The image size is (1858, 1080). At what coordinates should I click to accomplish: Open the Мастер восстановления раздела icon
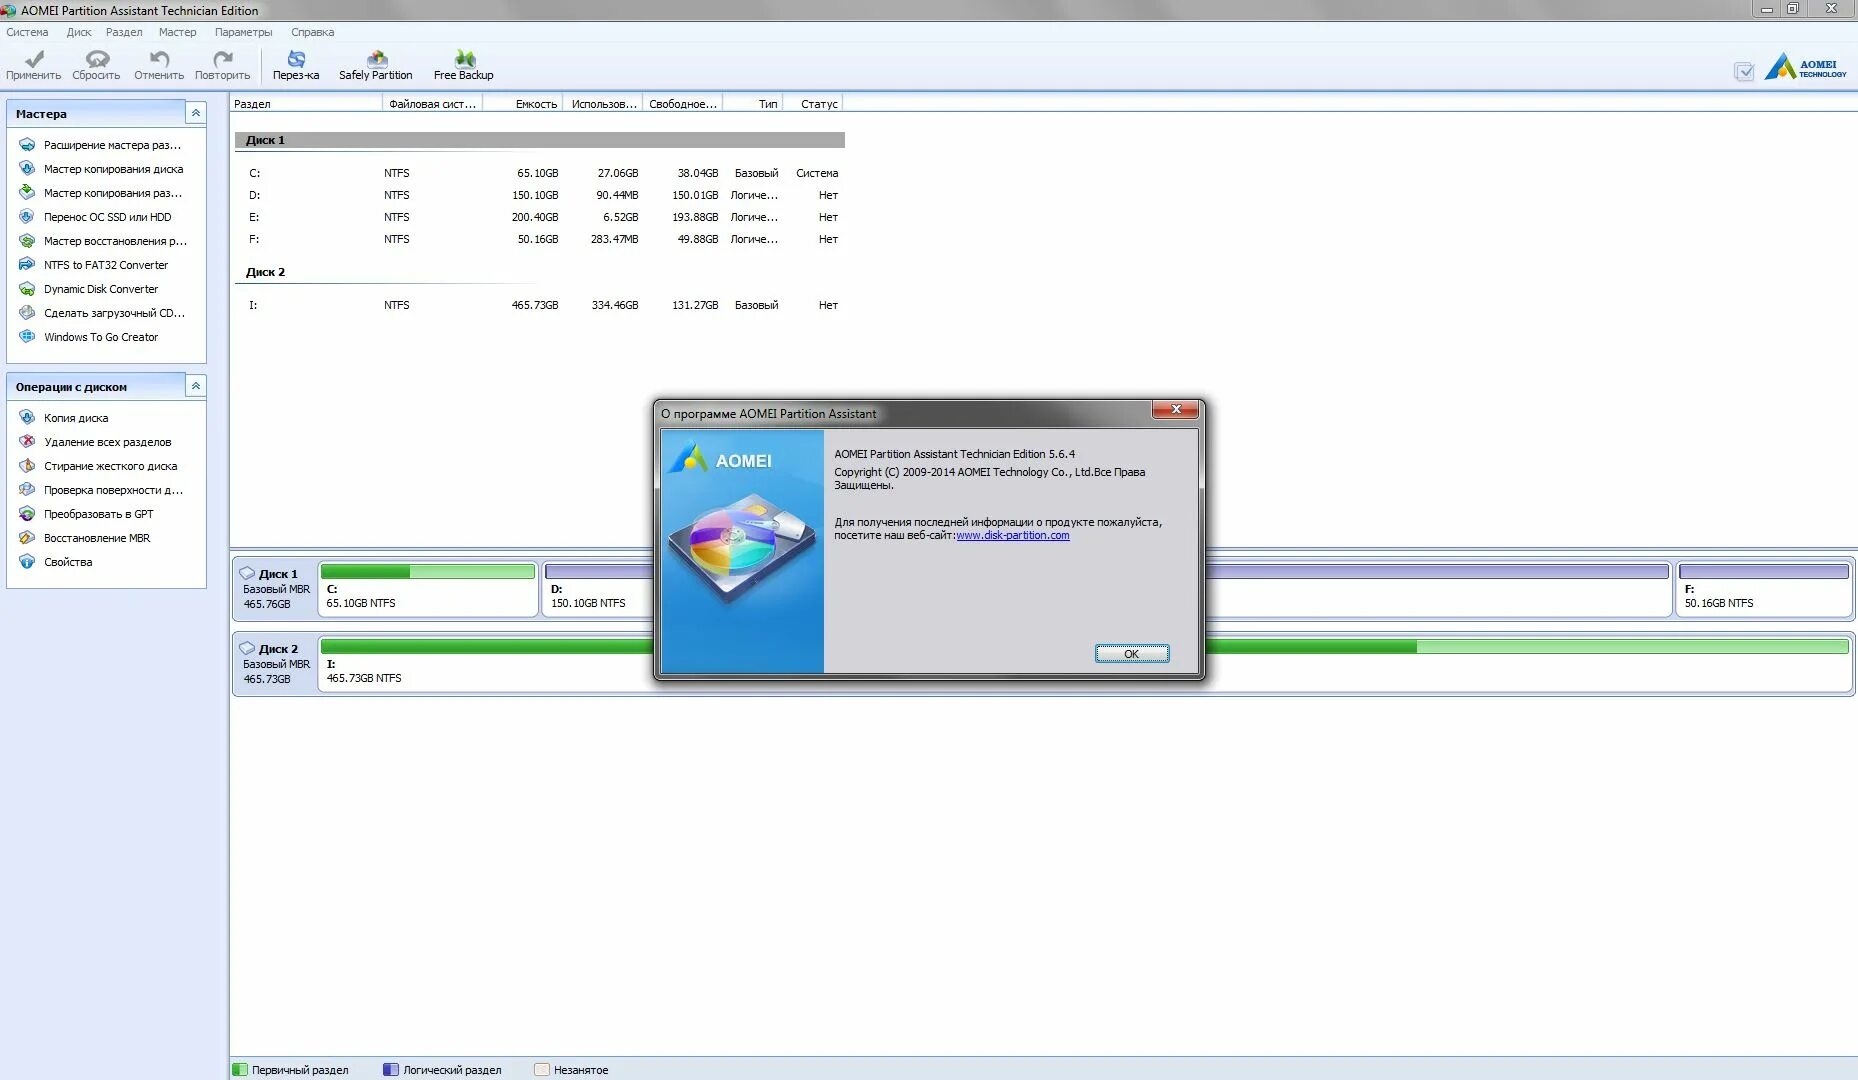click(x=27, y=241)
